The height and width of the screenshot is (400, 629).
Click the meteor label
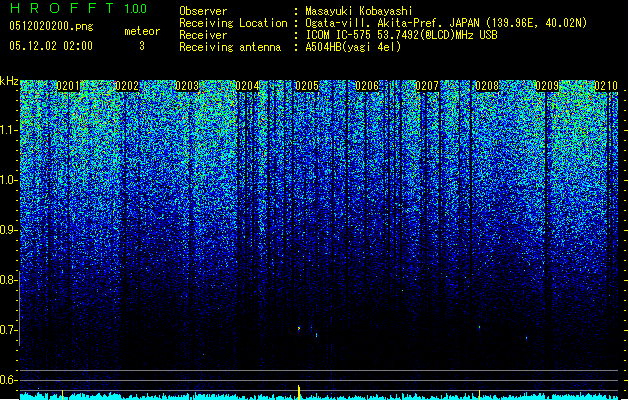click(142, 31)
